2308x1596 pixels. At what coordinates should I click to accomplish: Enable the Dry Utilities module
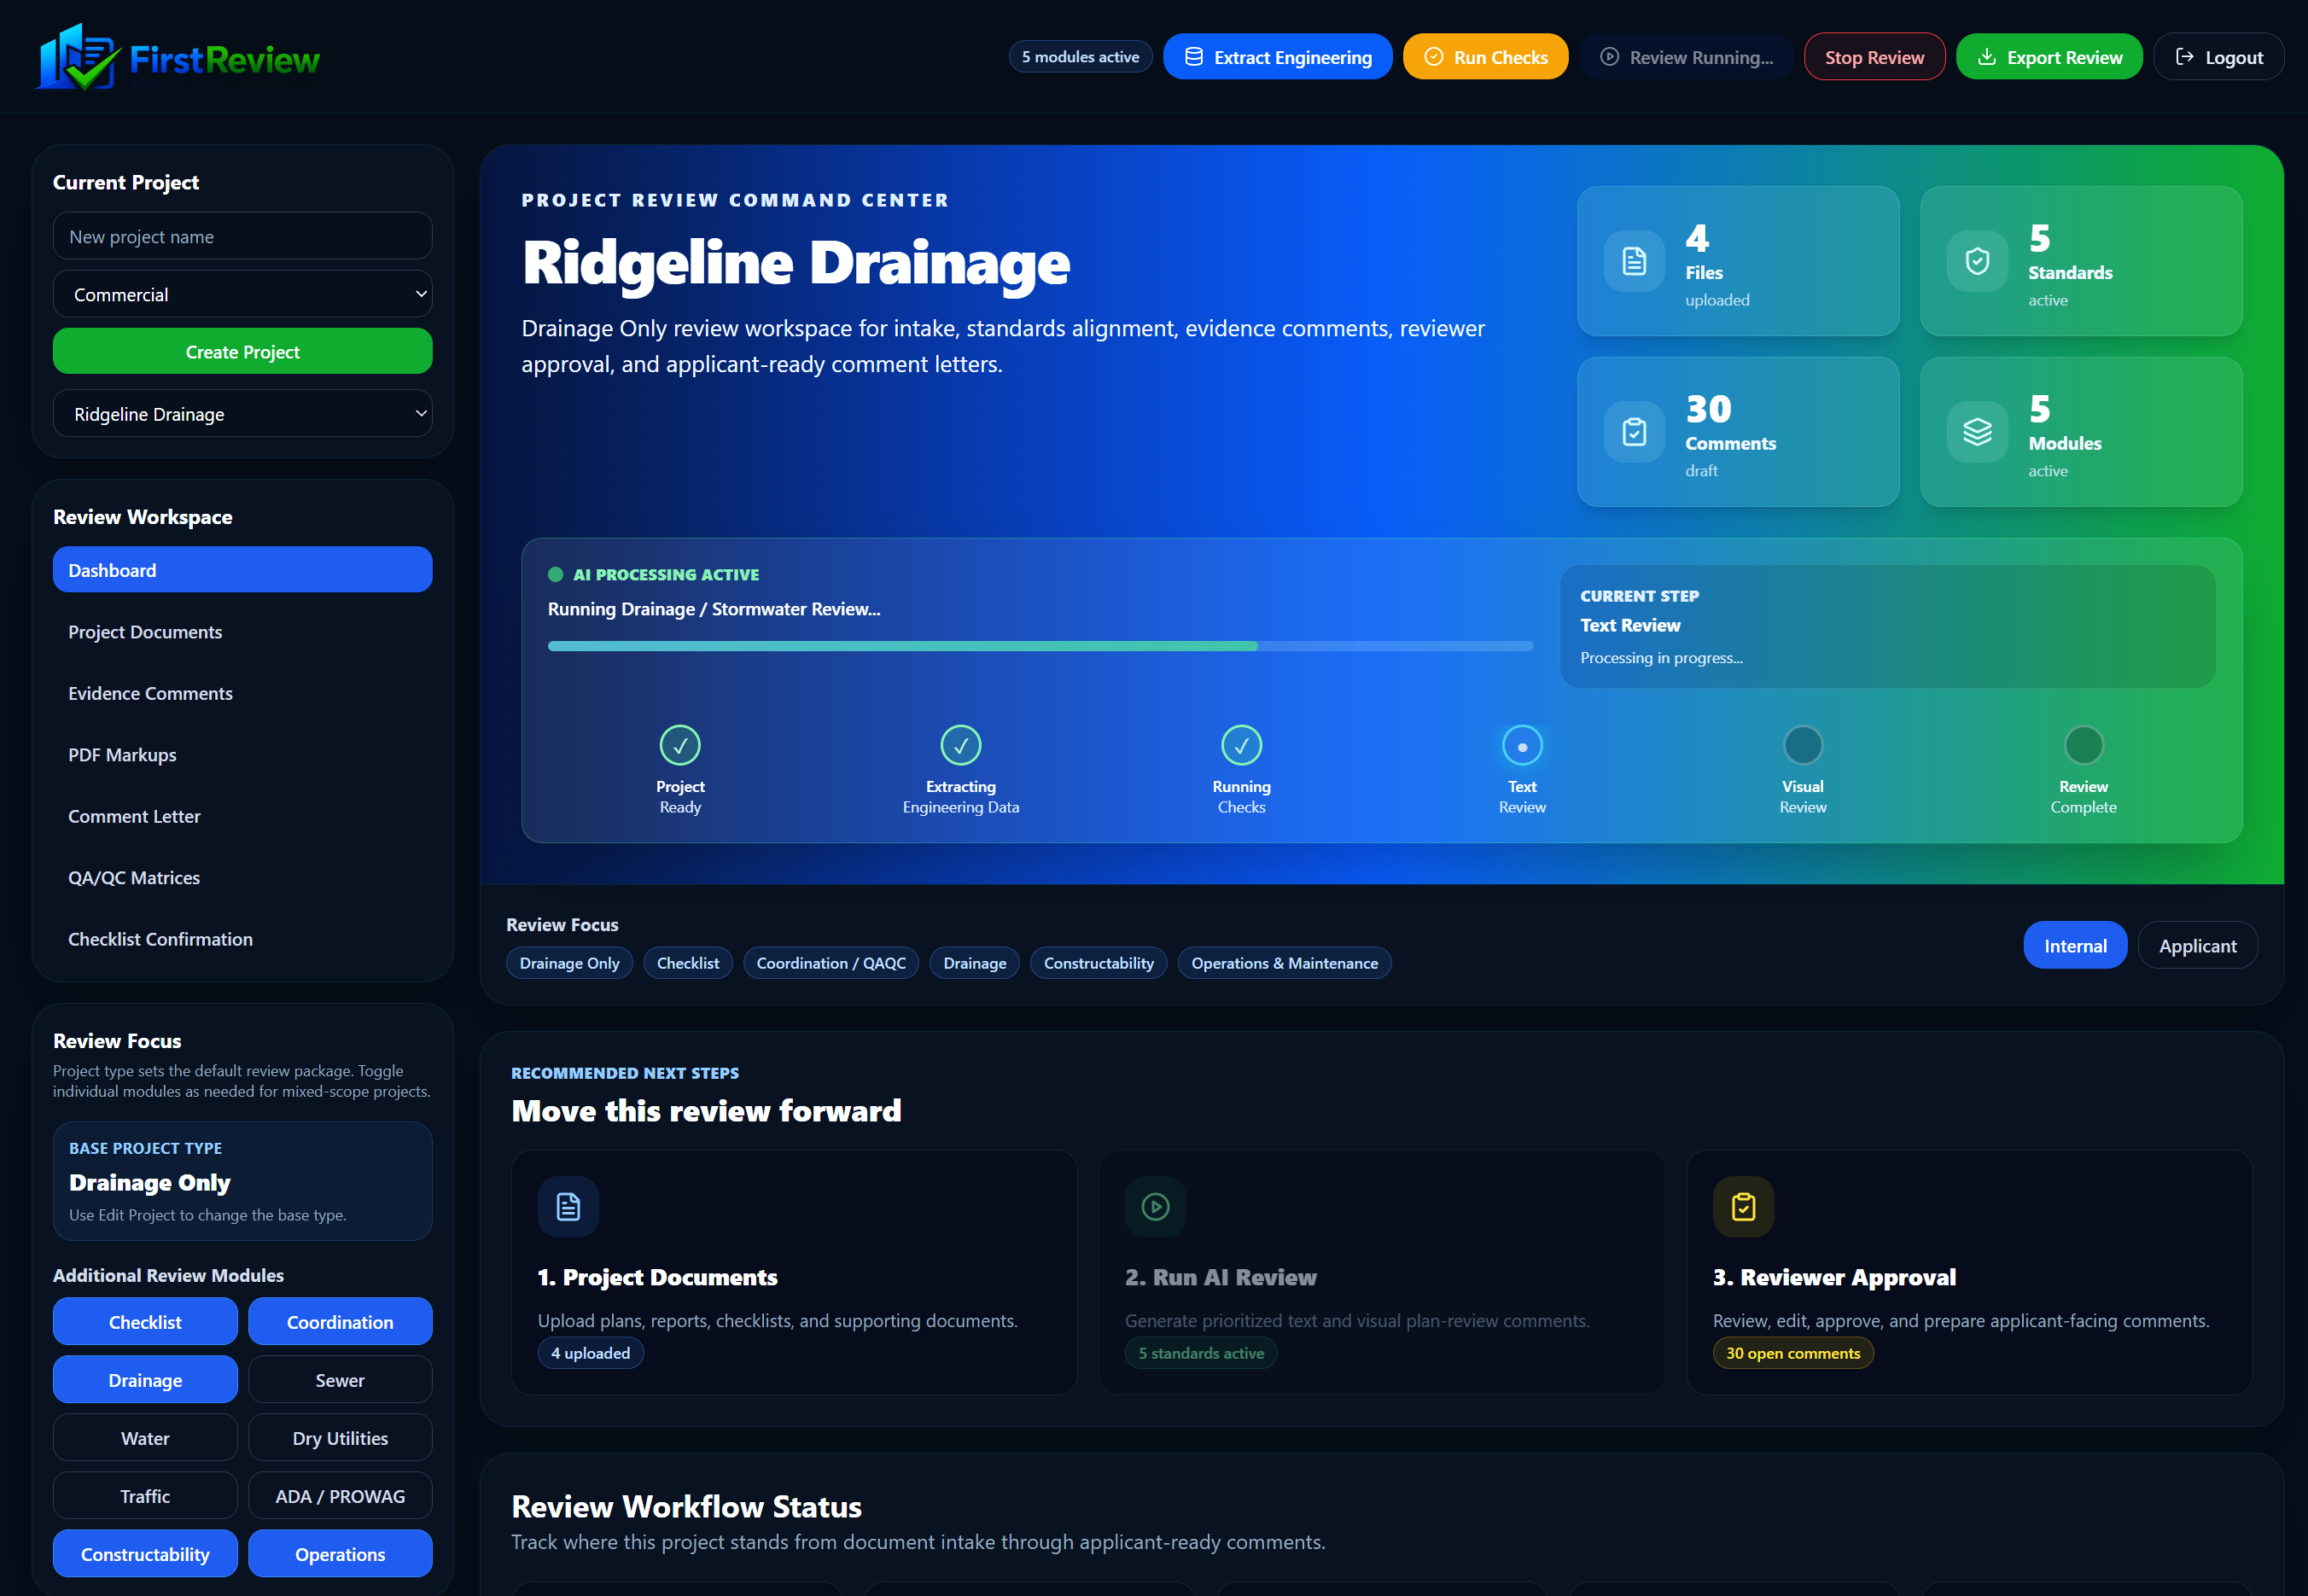pos(340,1438)
